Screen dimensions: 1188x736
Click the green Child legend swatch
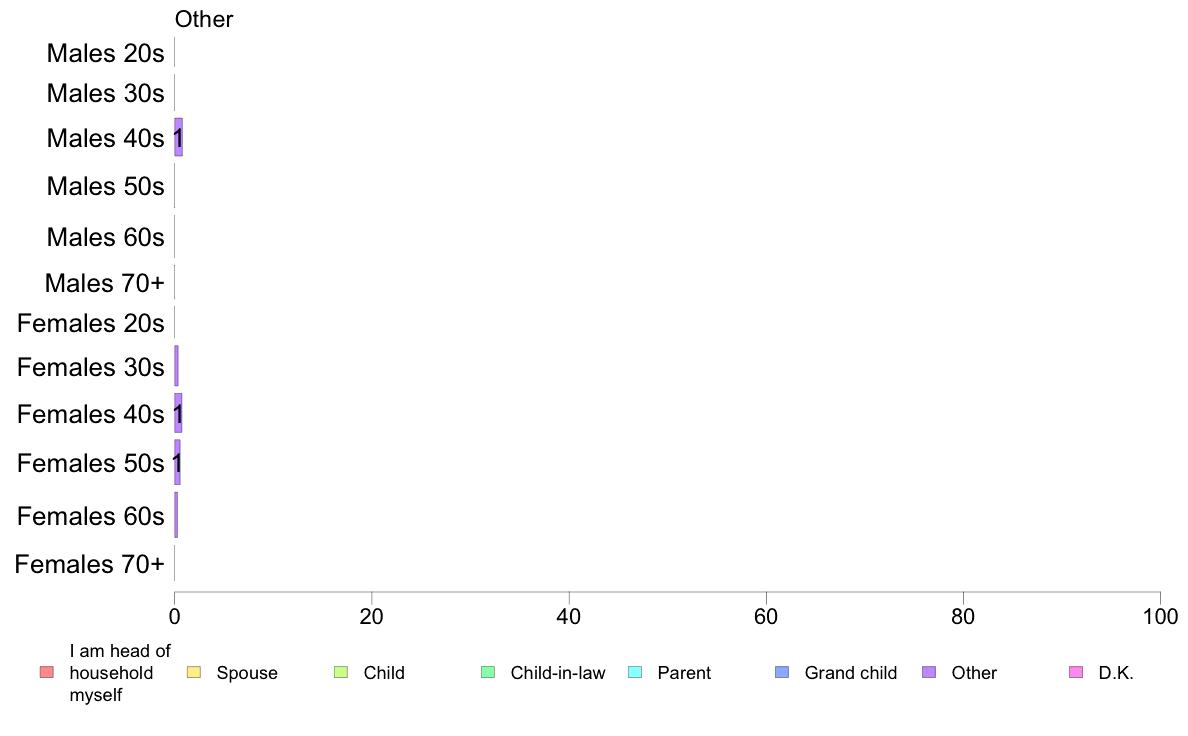341,672
